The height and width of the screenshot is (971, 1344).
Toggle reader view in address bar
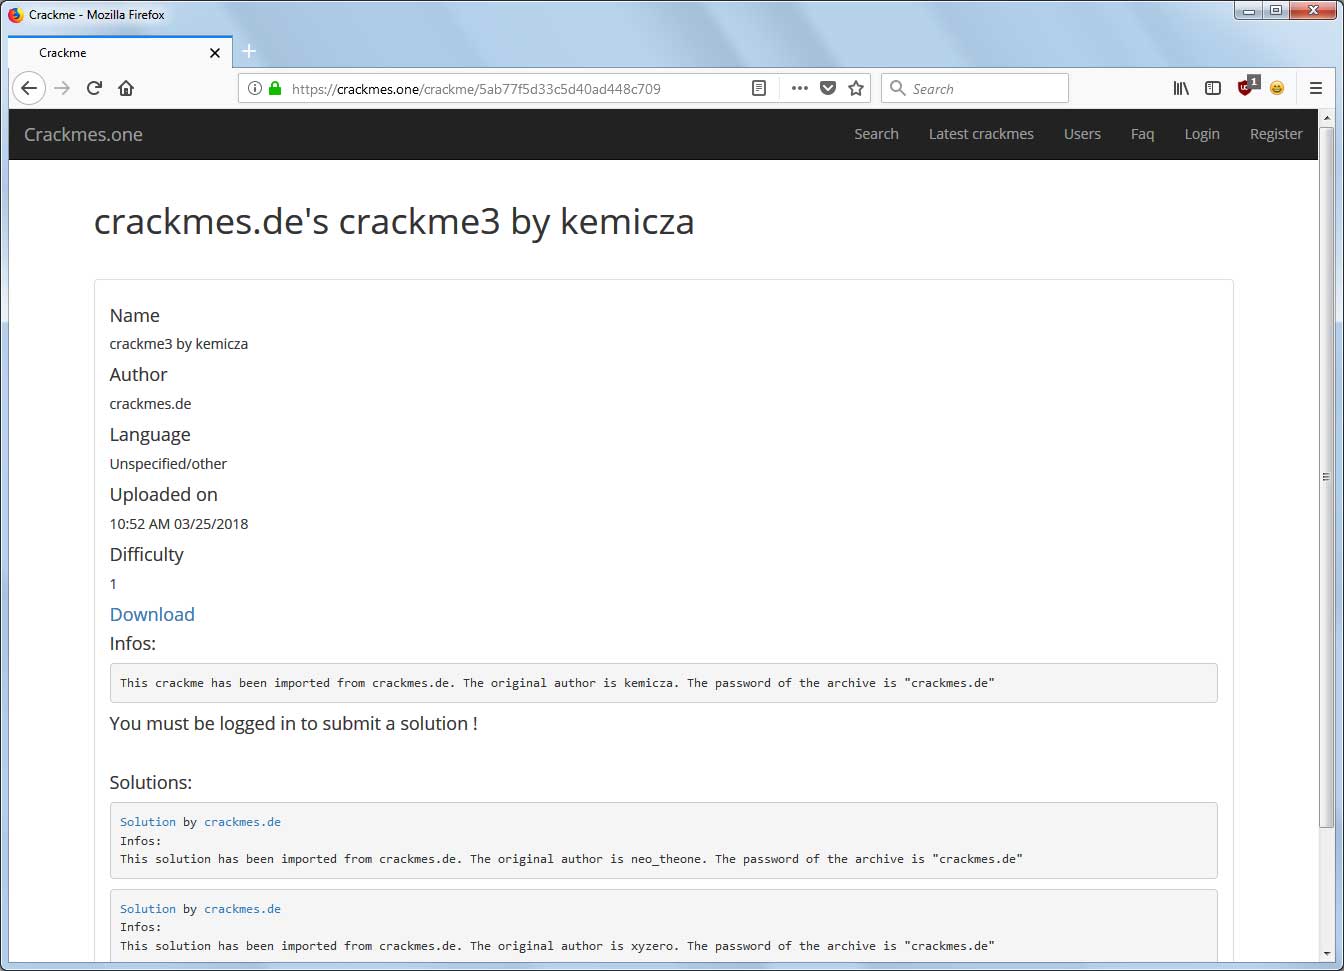click(759, 88)
